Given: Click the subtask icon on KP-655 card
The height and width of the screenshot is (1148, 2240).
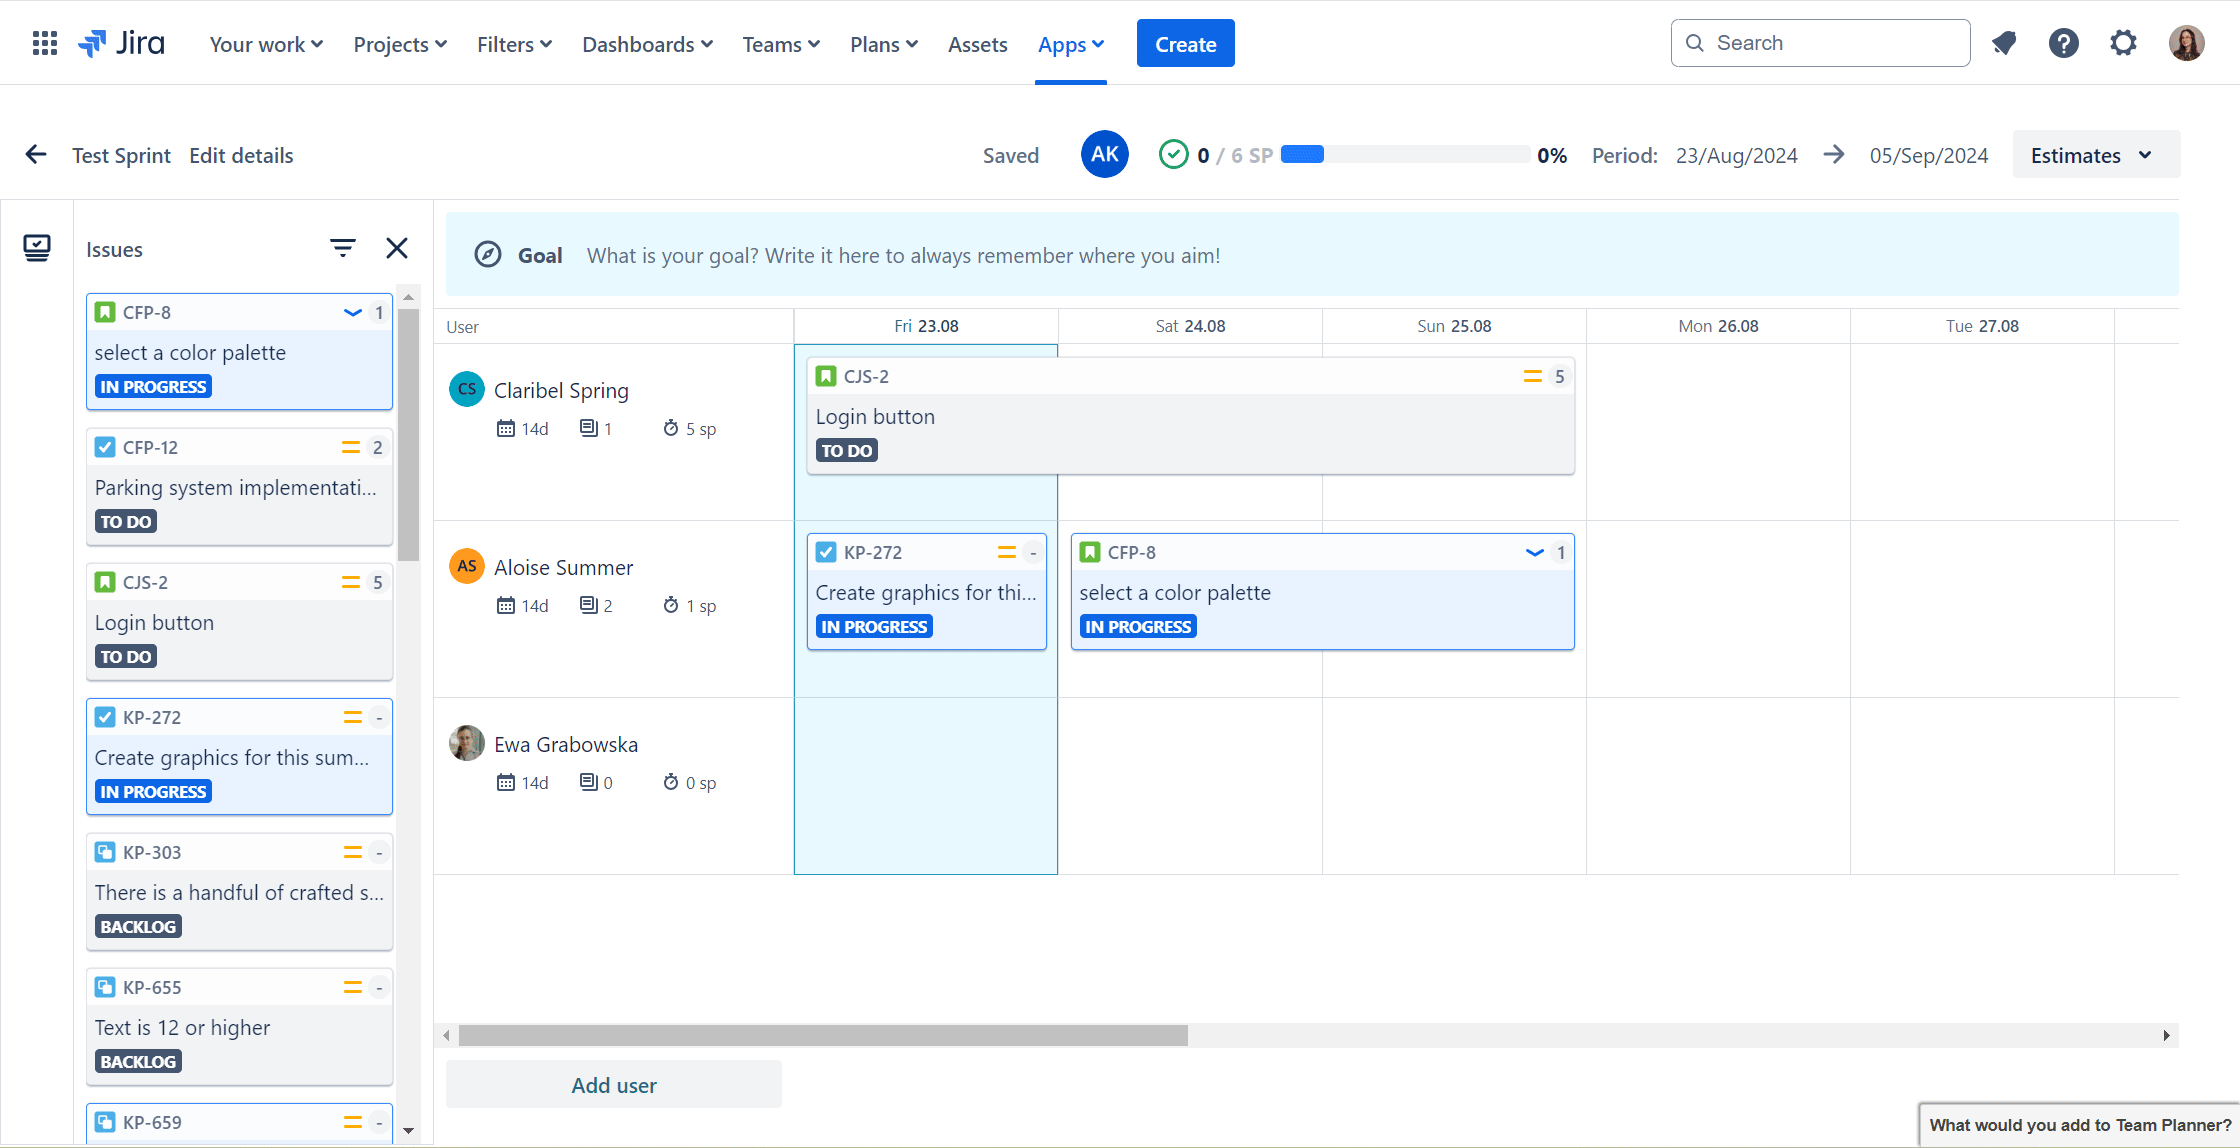Looking at the screenshot, I should [x=105, y=987].
